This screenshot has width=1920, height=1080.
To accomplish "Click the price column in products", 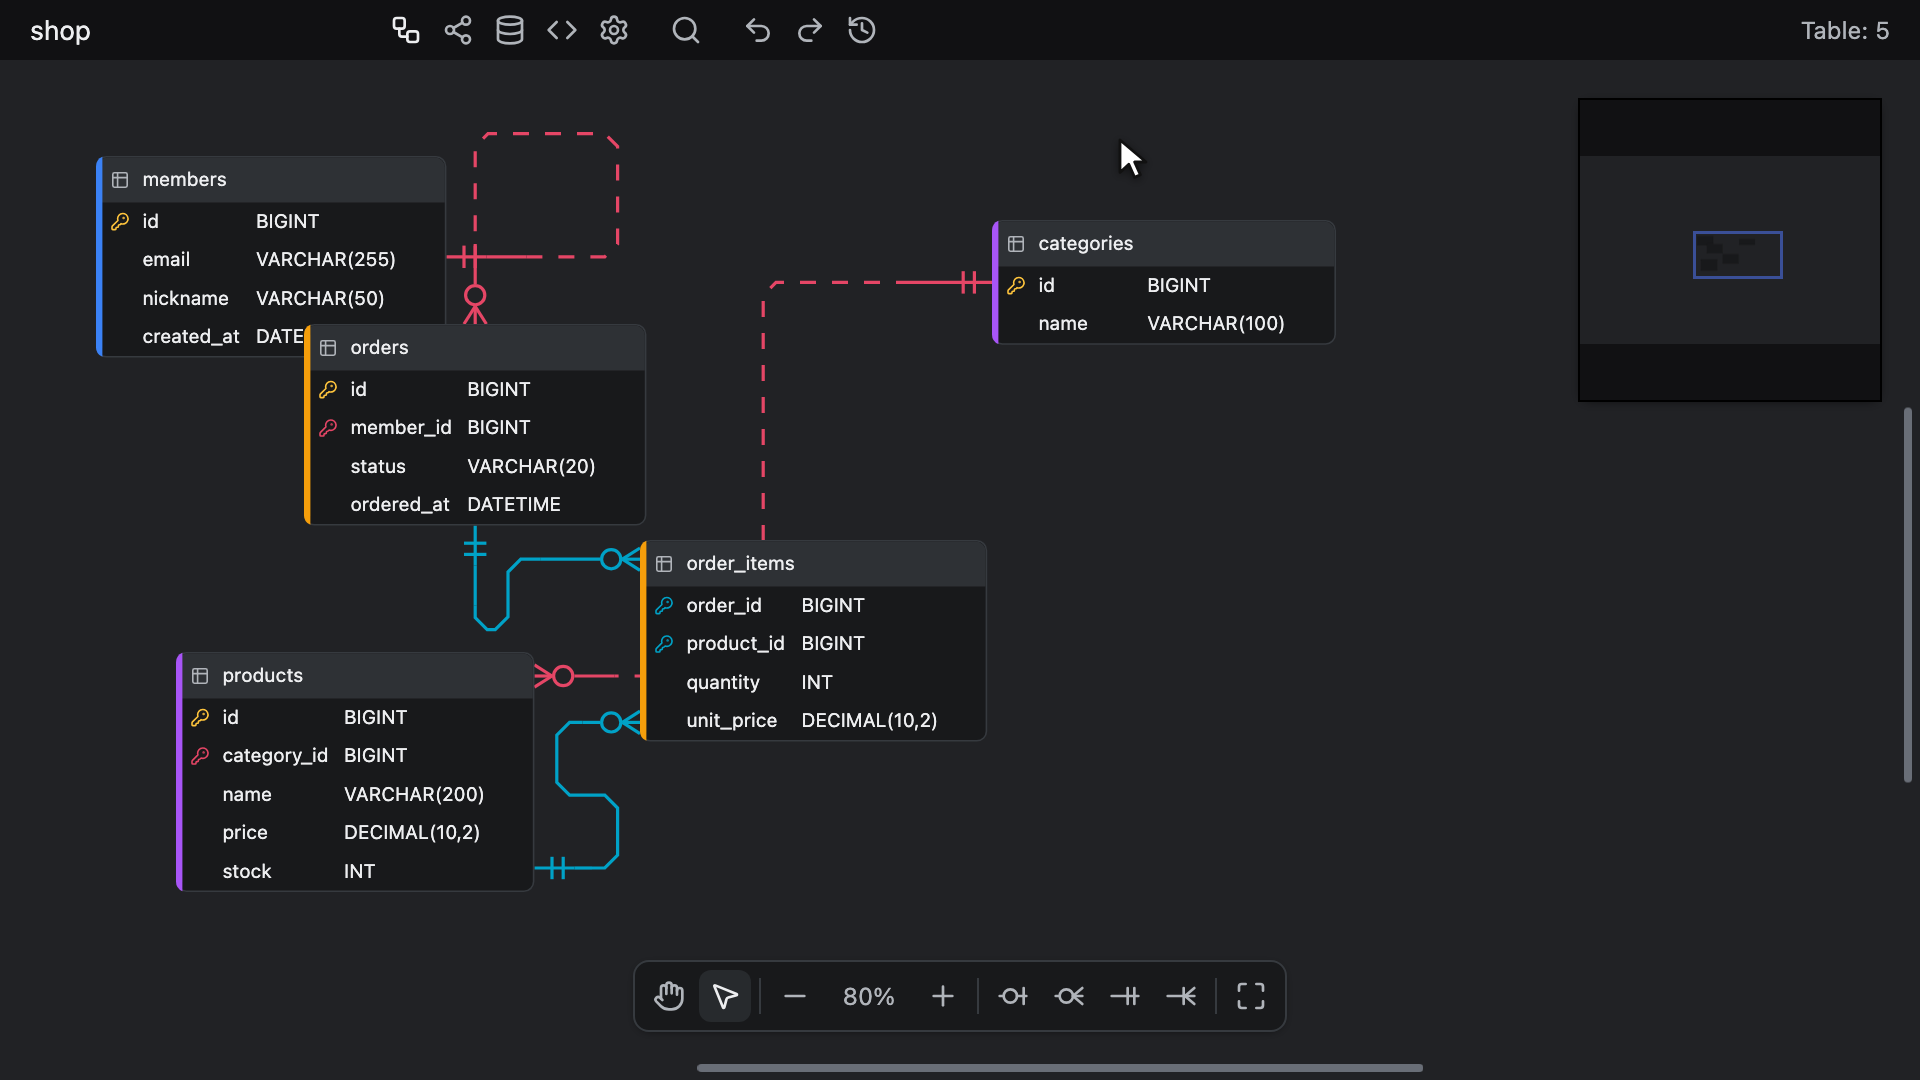I will click(x=245, y=833).
